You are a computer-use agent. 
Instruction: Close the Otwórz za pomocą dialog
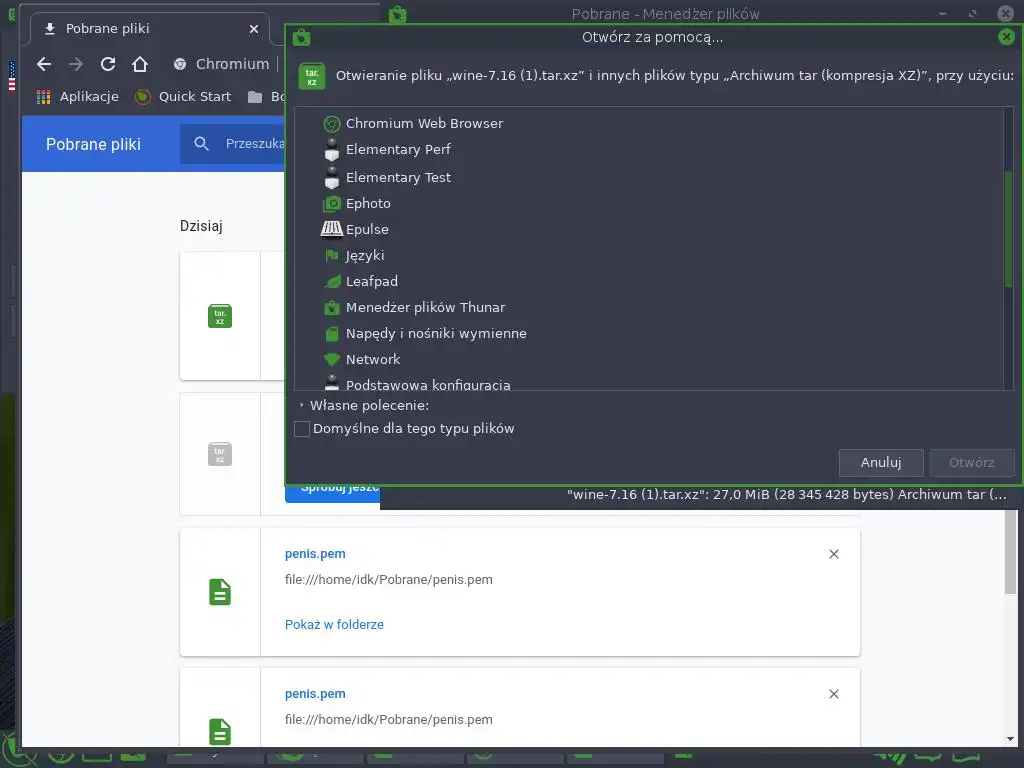1006,37
